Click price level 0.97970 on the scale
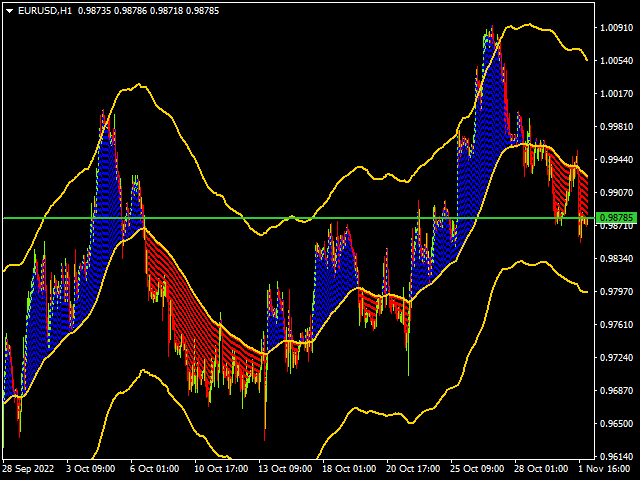Image resolution: width=640 pixels, height=480 pixels. [x=616, y=291]
